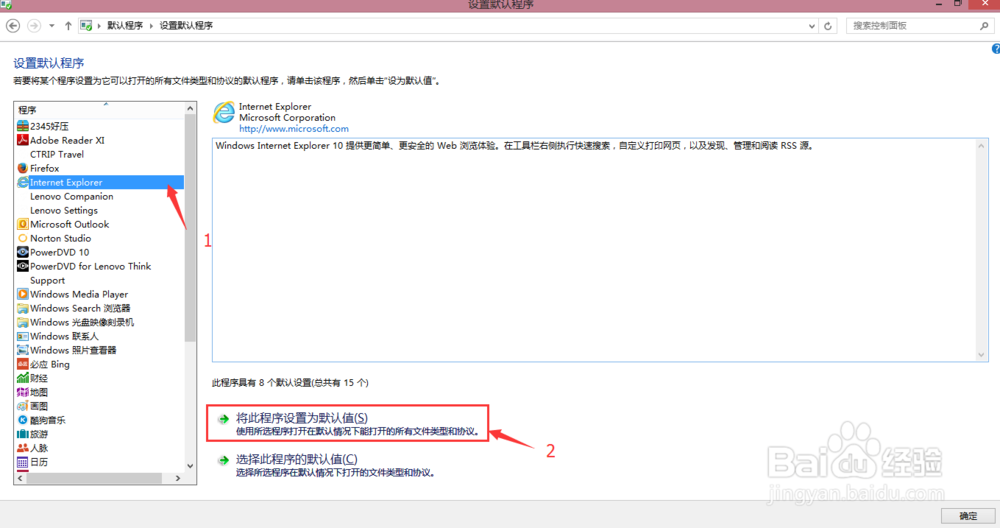Select Lenovo Companion entry

coord(71,196)
